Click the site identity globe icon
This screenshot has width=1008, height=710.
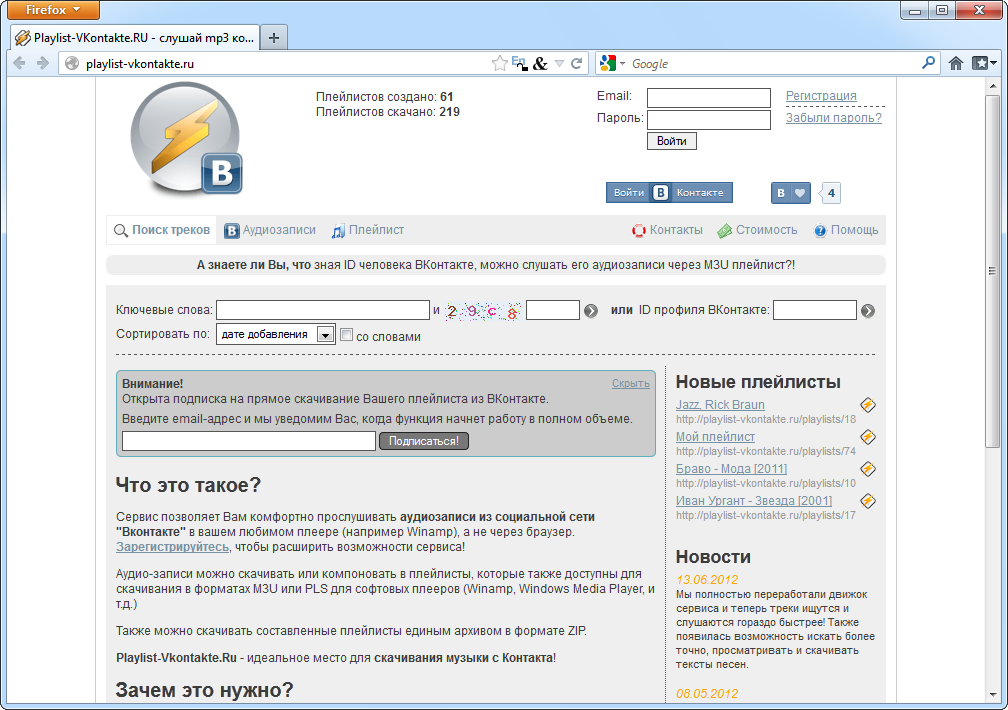click(72, 63)
